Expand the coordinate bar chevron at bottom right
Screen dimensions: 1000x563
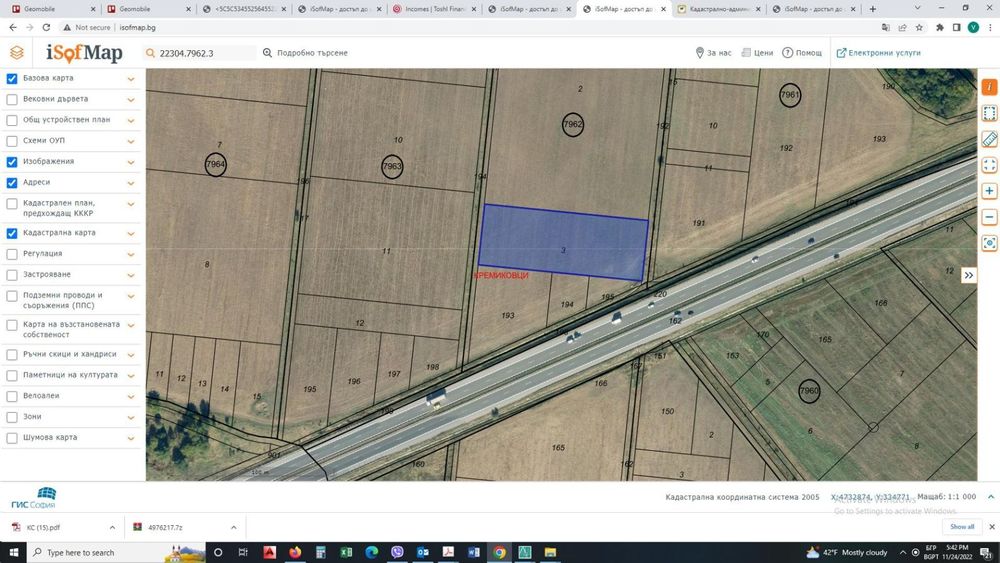pyautogui.click(x=990, y=497)
